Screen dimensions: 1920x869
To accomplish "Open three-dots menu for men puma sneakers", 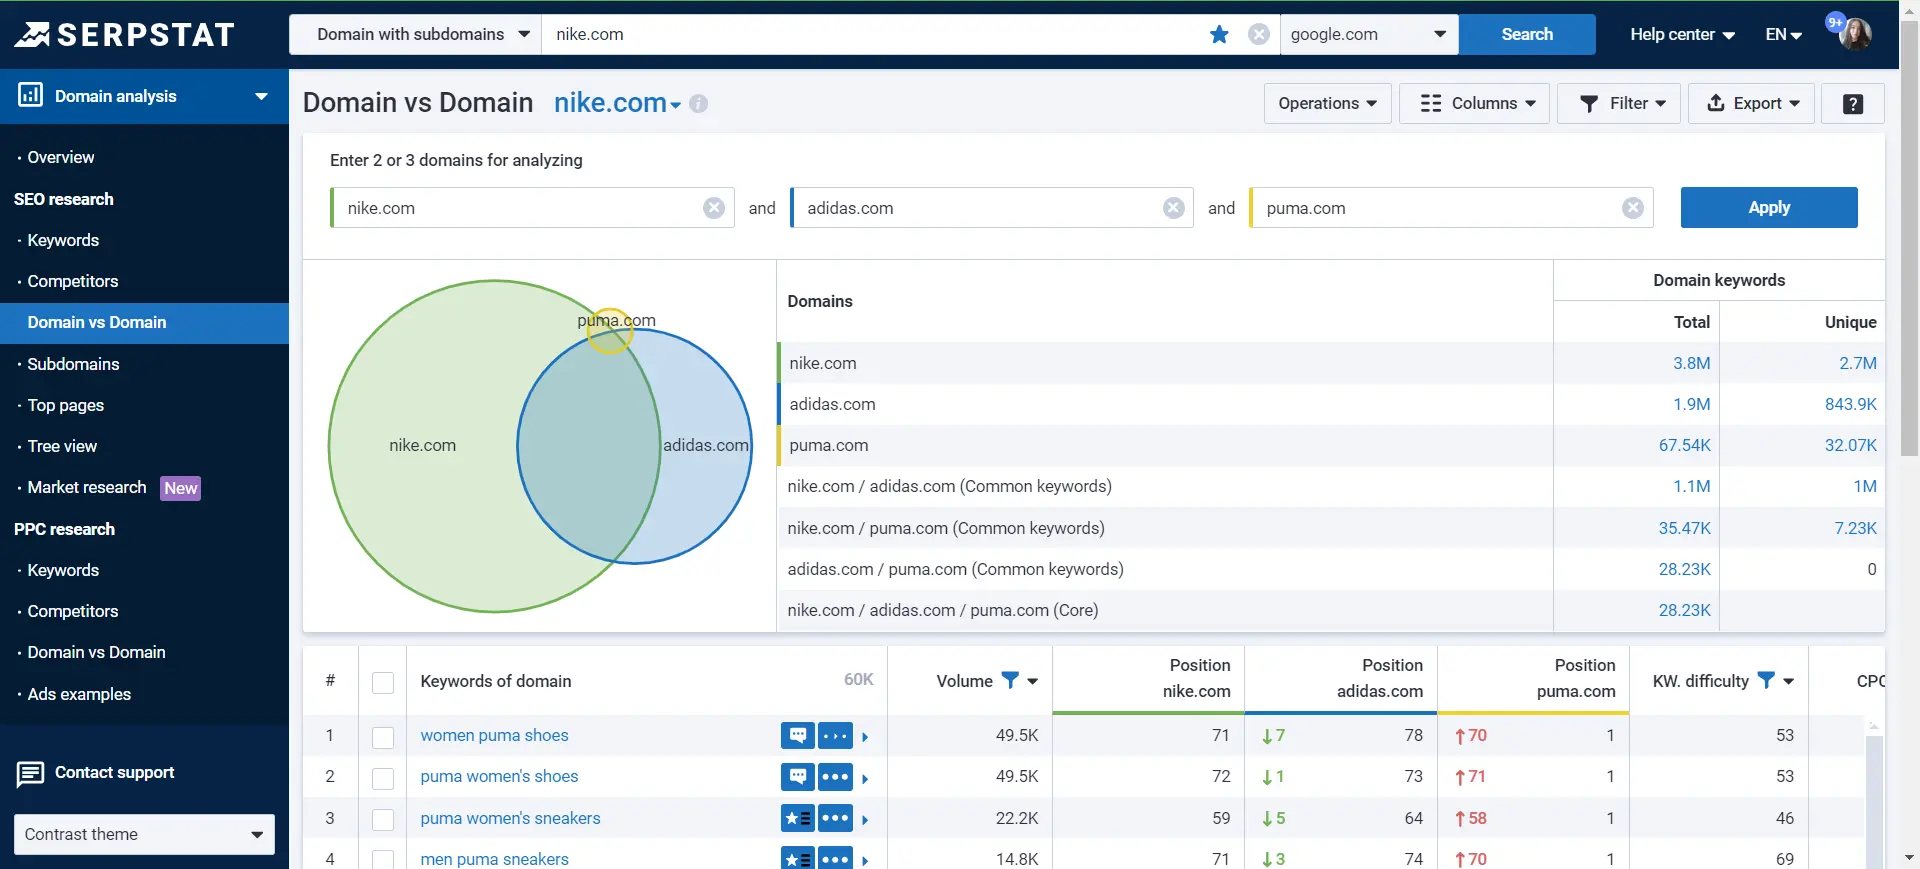I will tap(835, 858).
